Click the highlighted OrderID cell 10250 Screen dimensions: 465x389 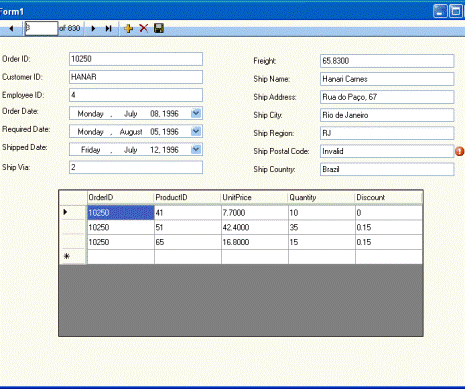coord(121,213)
